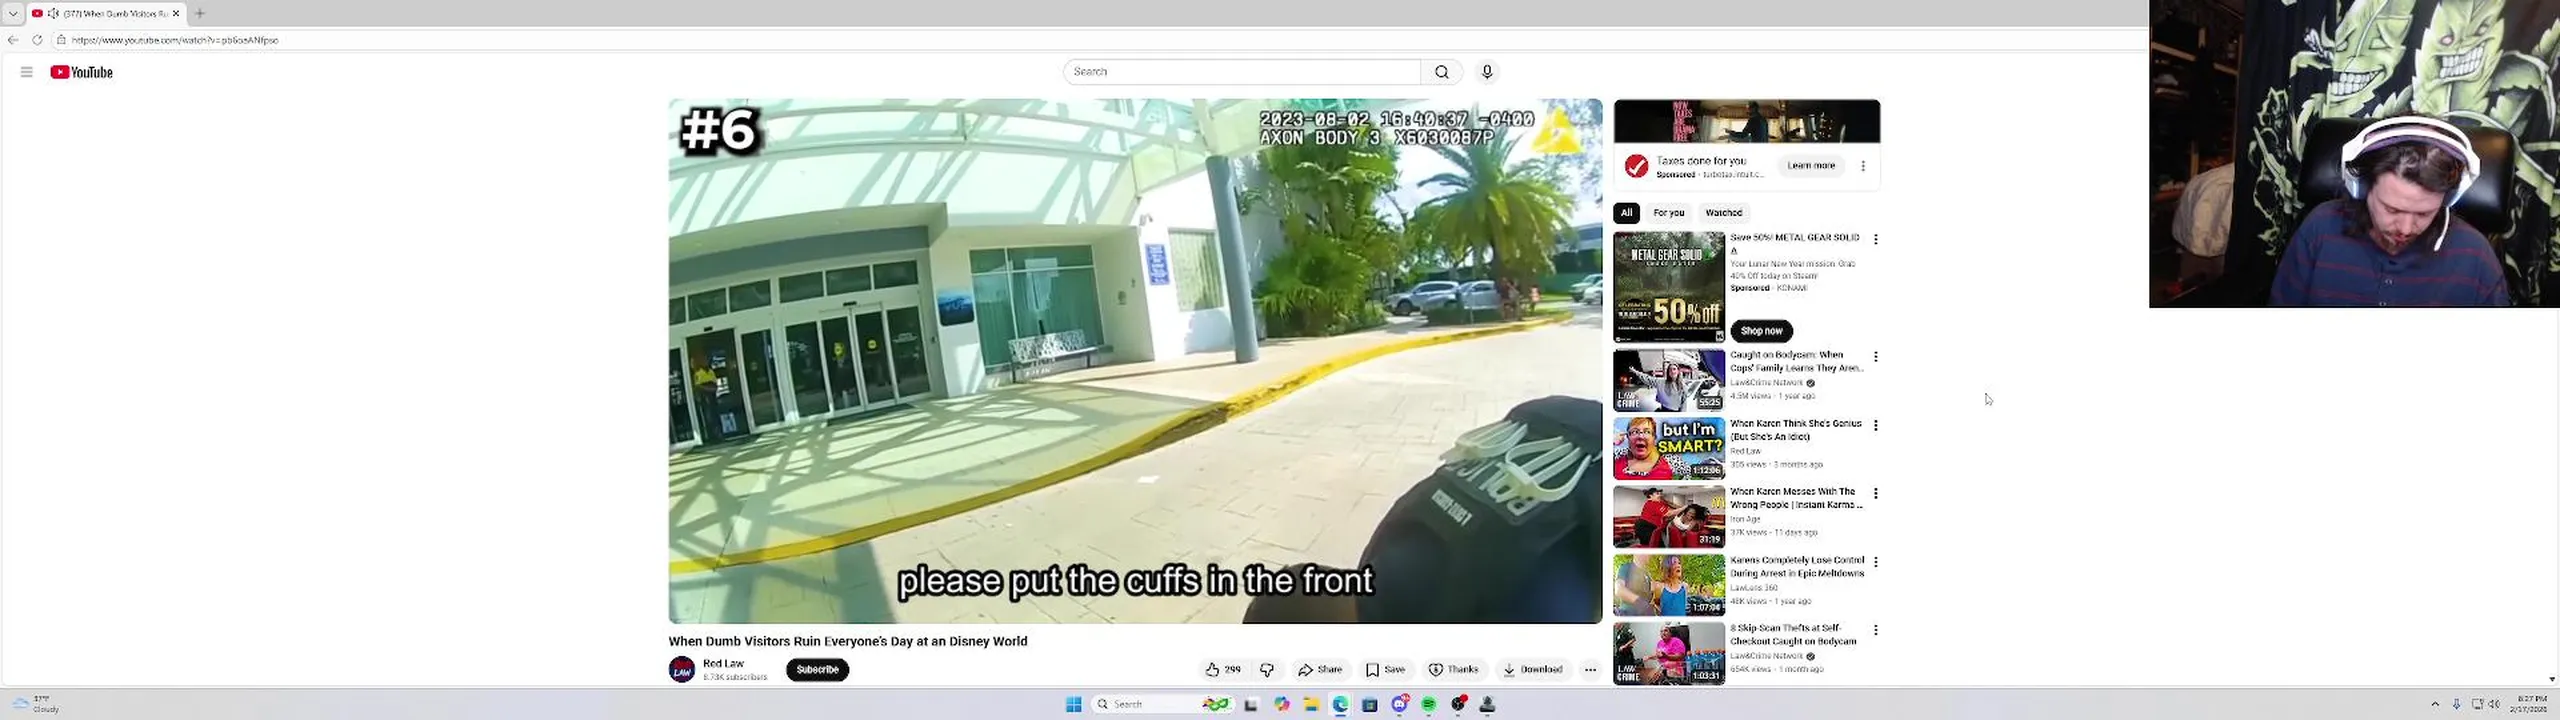Click the search magnifier button
Screen dimensions: 2560x720
pyautogui.click(x=1441, y=72)
